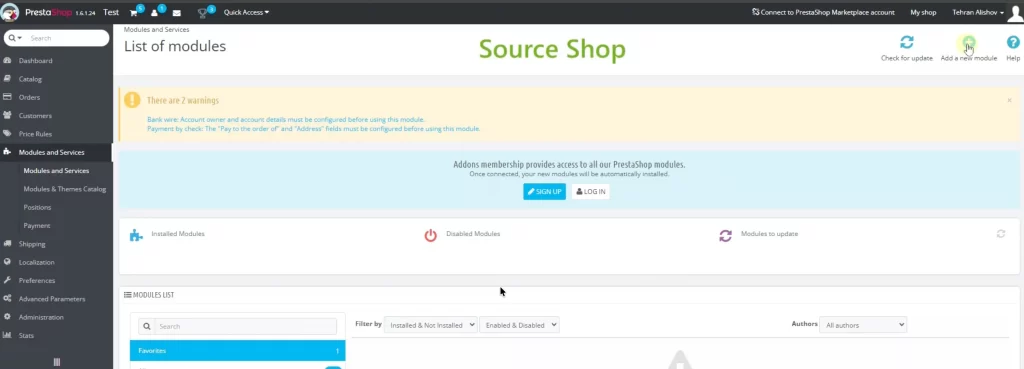
Task: Open the new customers notification icon
Action: coord(155,12)
